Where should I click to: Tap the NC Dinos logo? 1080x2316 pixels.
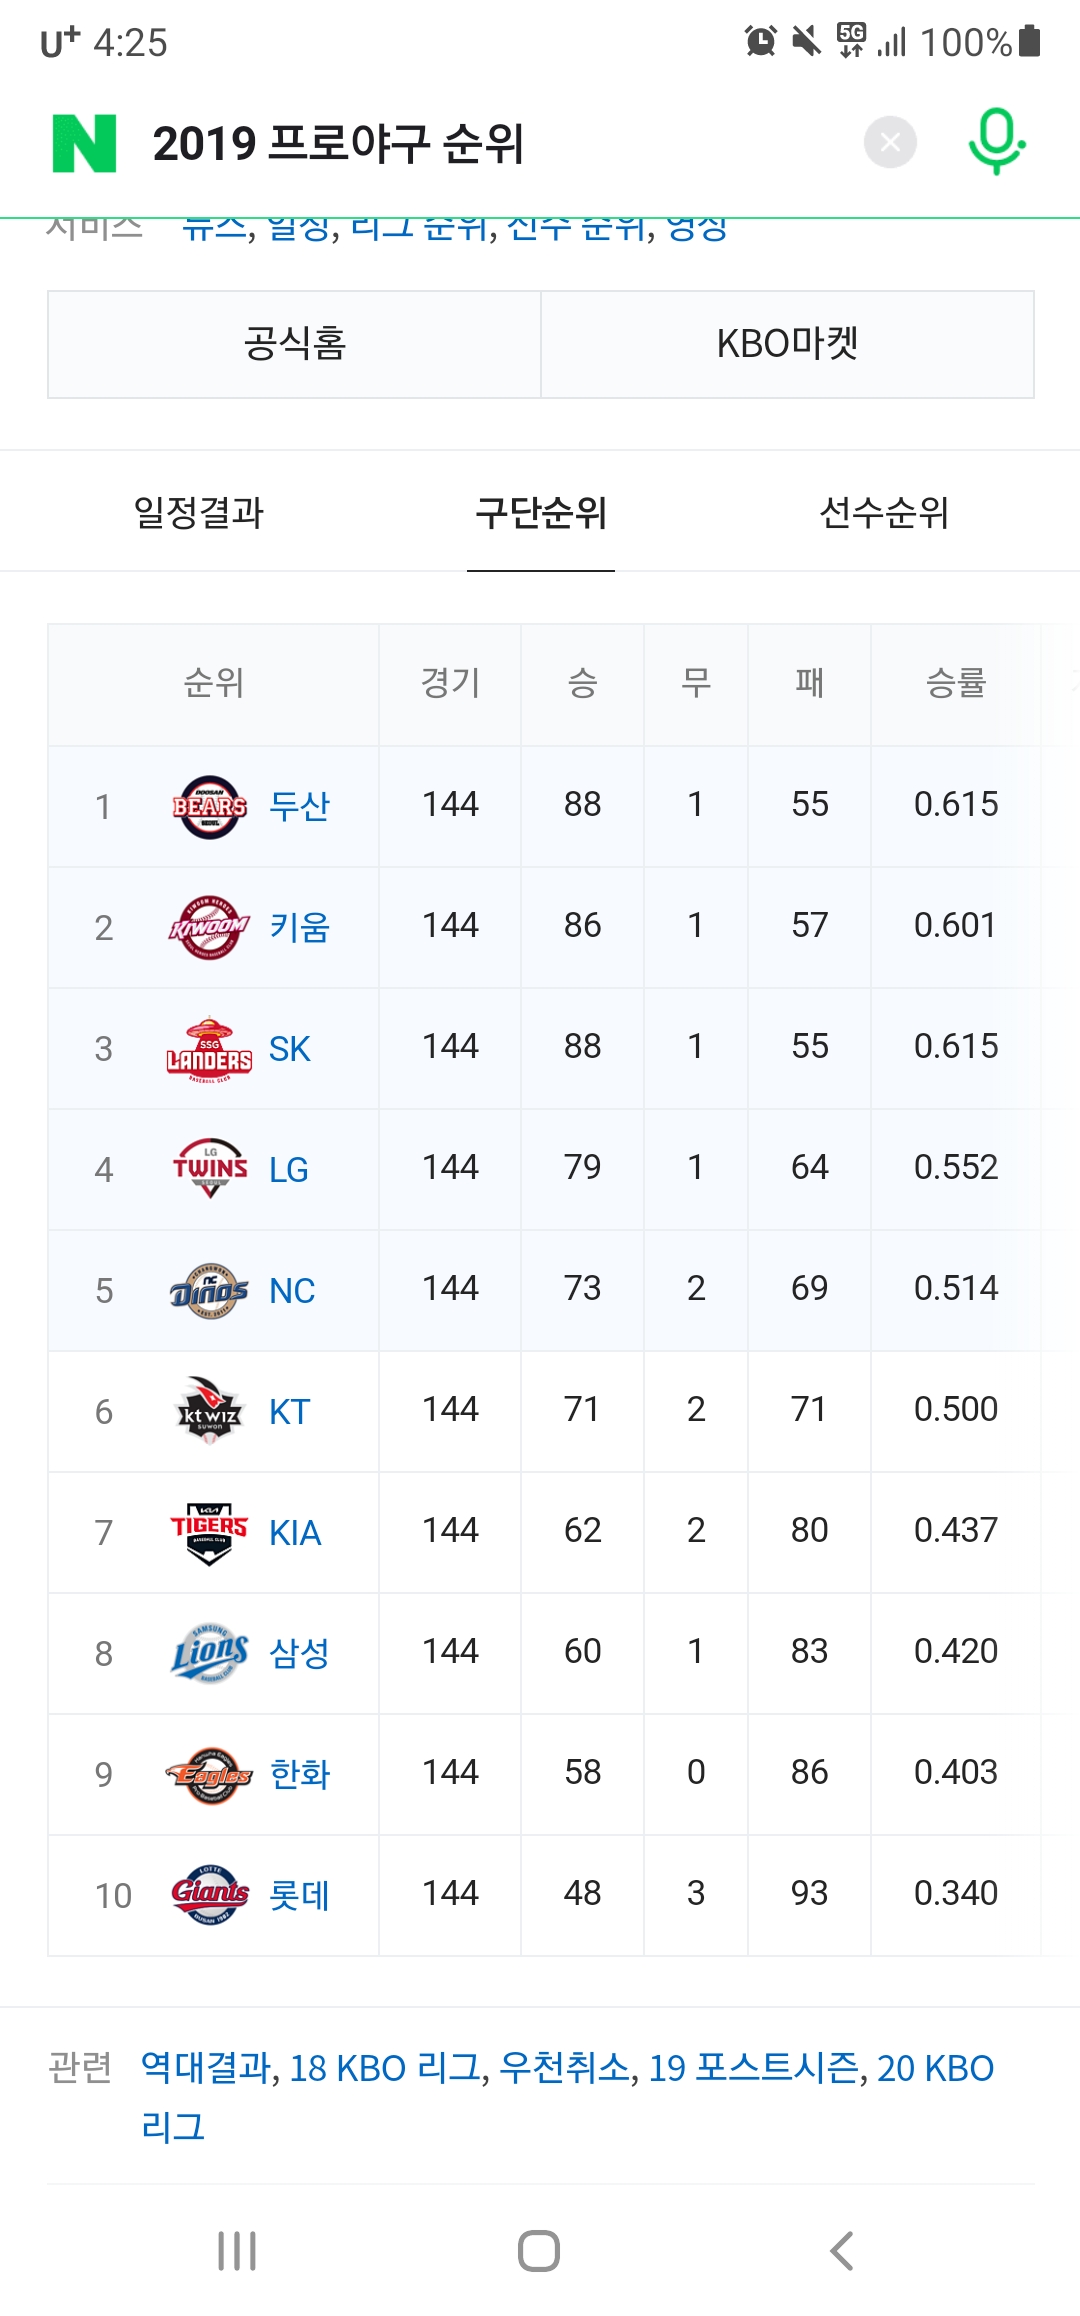pos(209,1291)
